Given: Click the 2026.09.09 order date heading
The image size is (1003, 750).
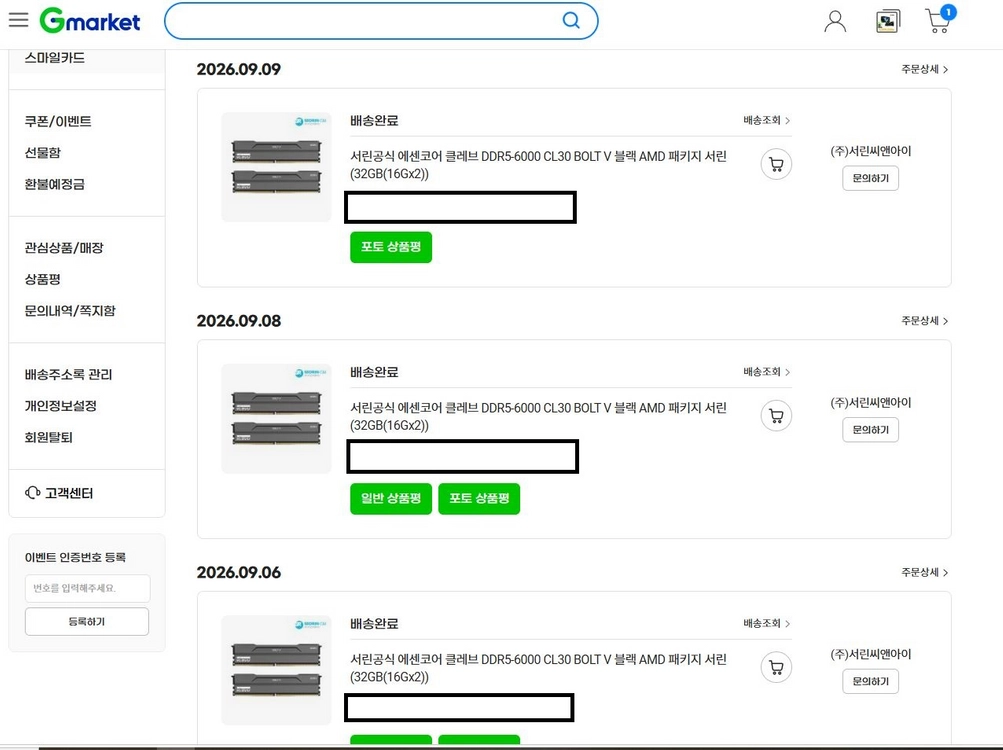Looking at the screenshot, I should pos(239,69).
